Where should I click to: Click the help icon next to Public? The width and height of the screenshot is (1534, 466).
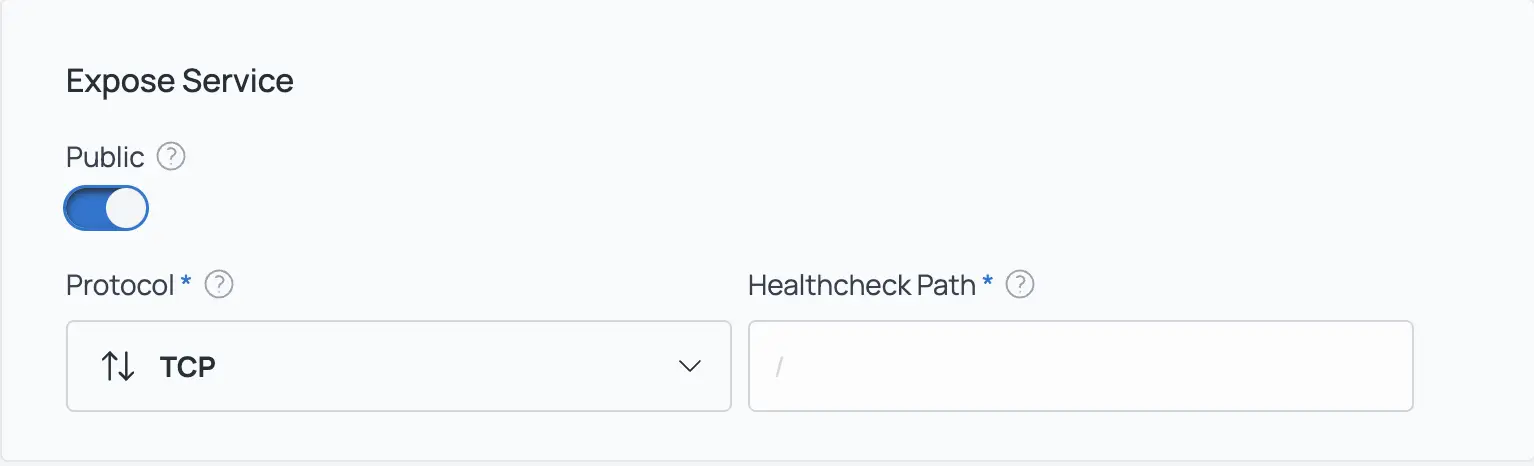(171, 157)
